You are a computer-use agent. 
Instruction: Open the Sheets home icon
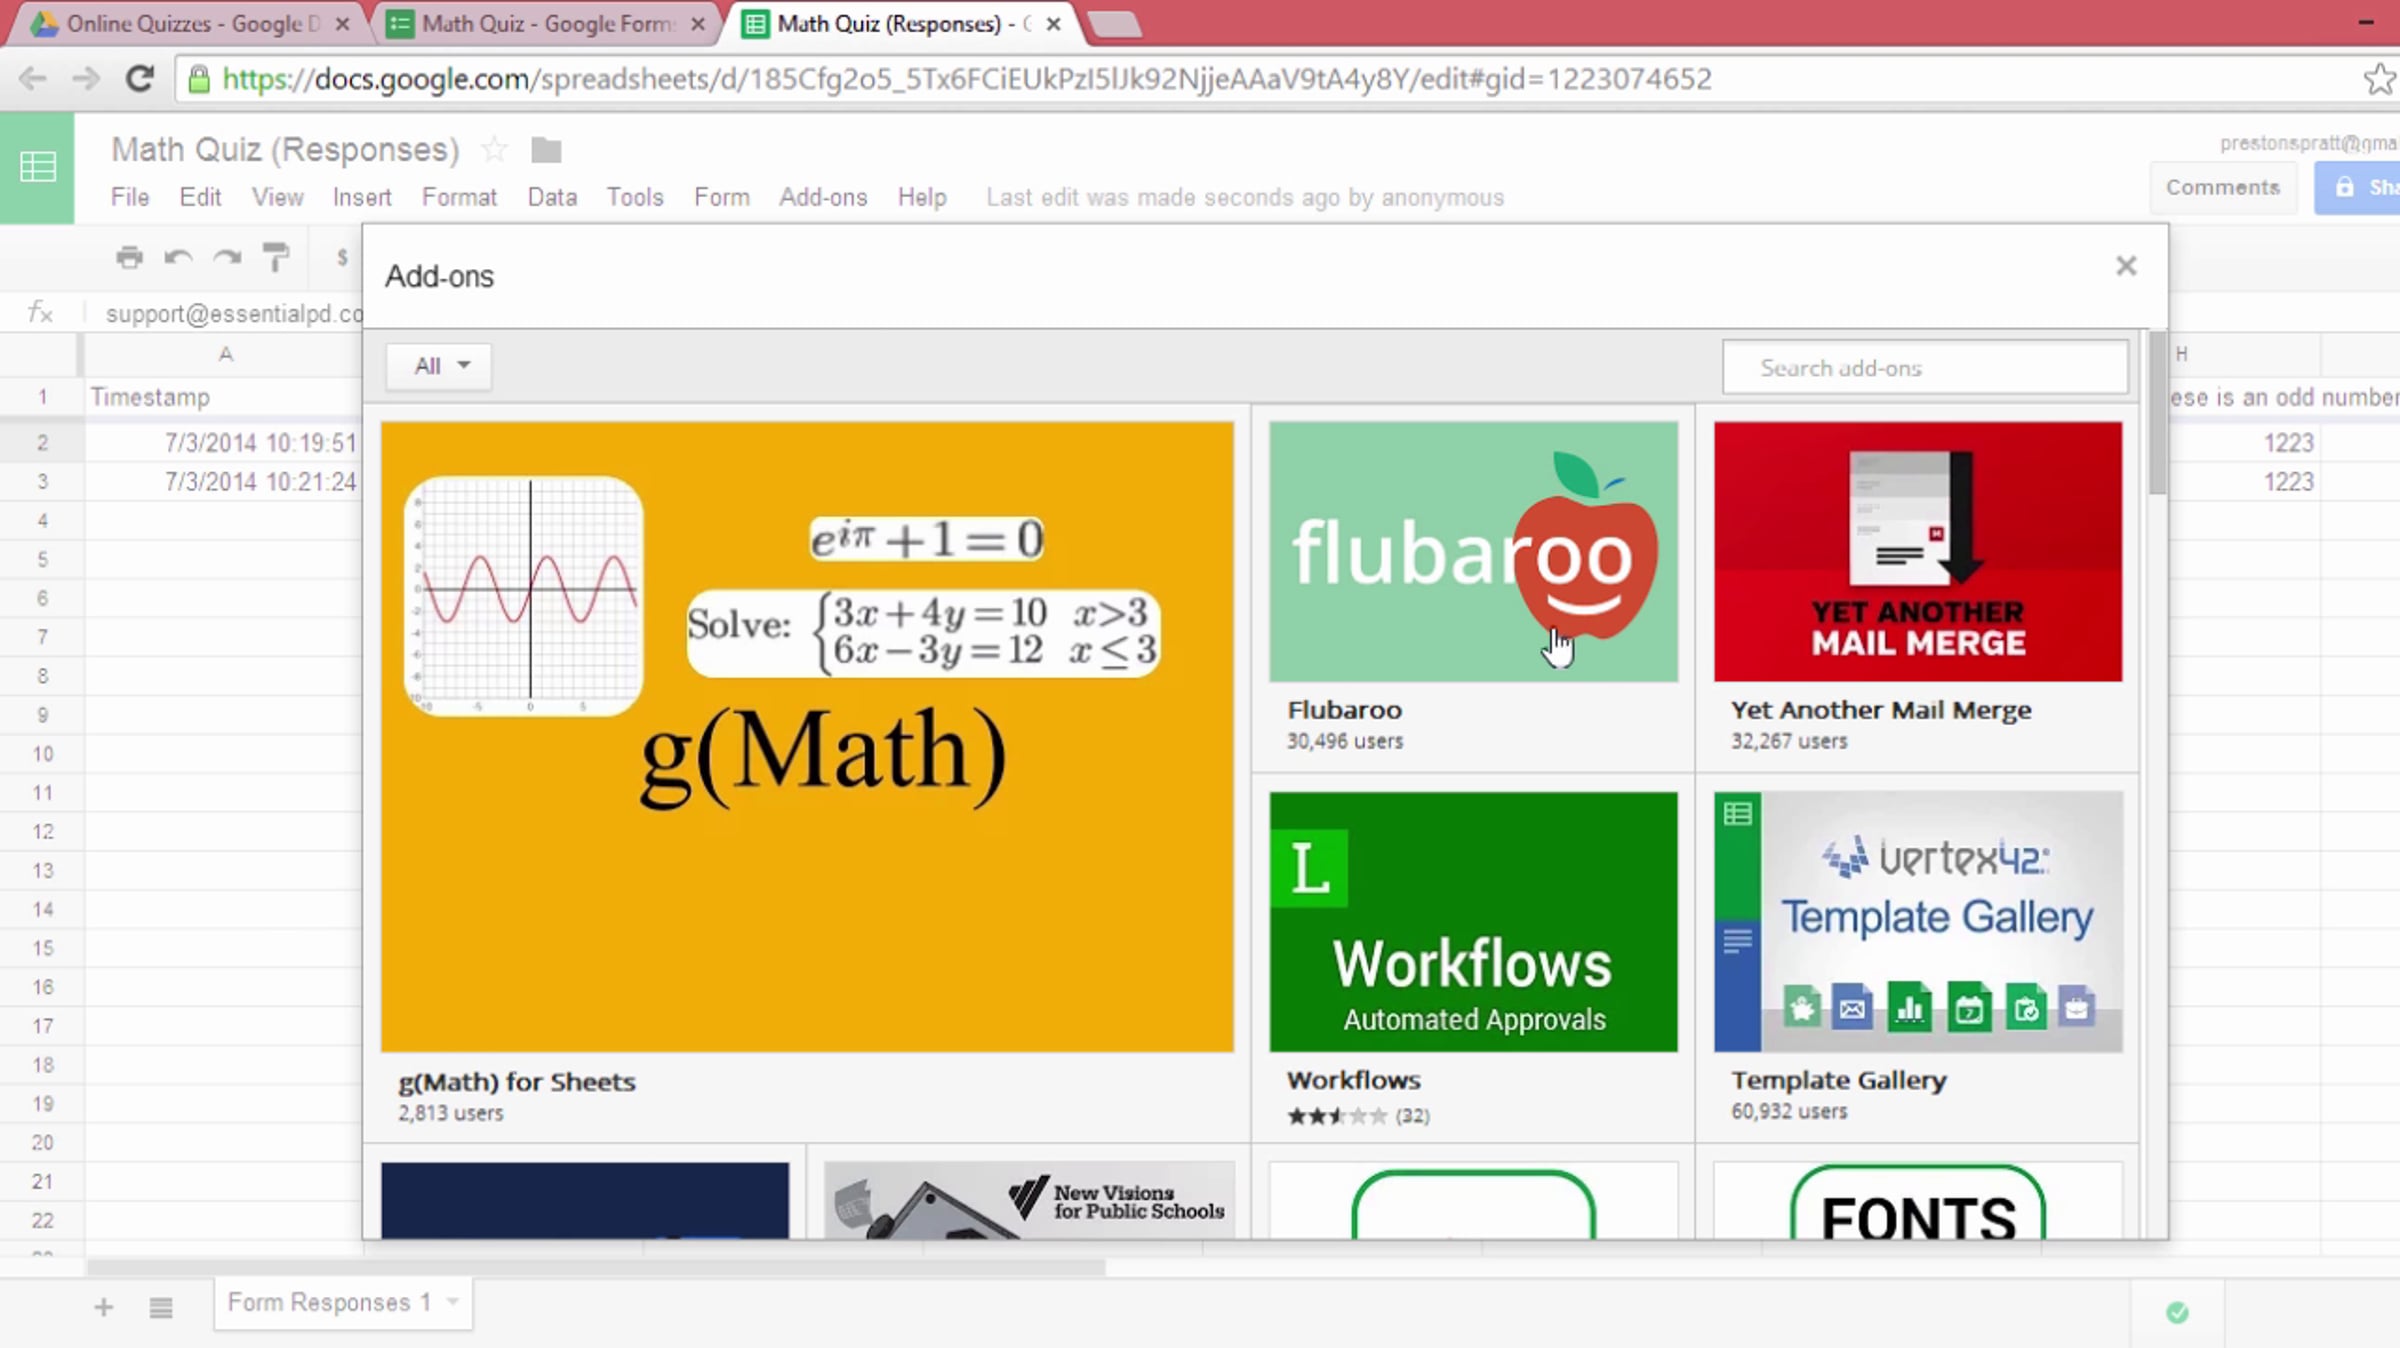pos(37,167)
